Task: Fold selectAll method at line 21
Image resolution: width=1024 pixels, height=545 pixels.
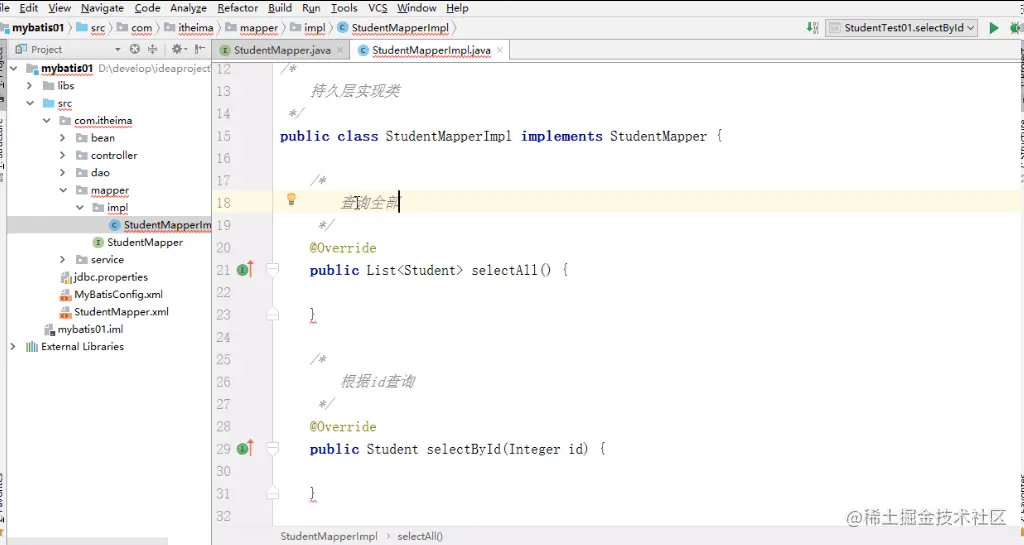Action: tap(273, 268)
